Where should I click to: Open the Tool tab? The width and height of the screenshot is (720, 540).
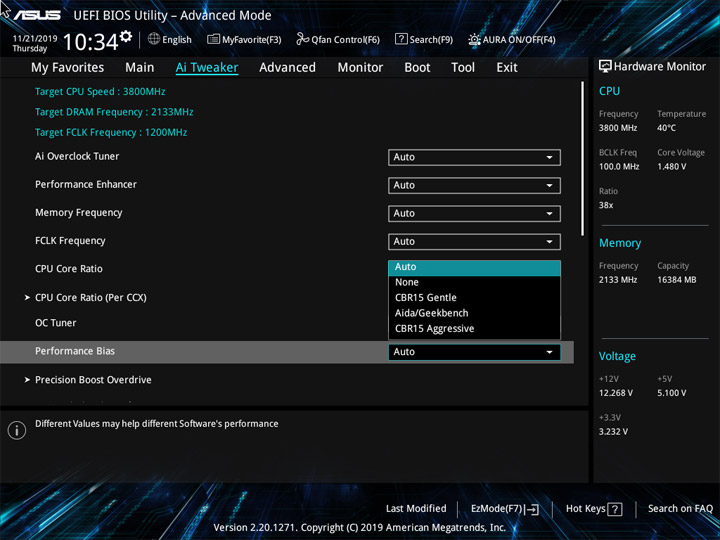tap(463, 68)
